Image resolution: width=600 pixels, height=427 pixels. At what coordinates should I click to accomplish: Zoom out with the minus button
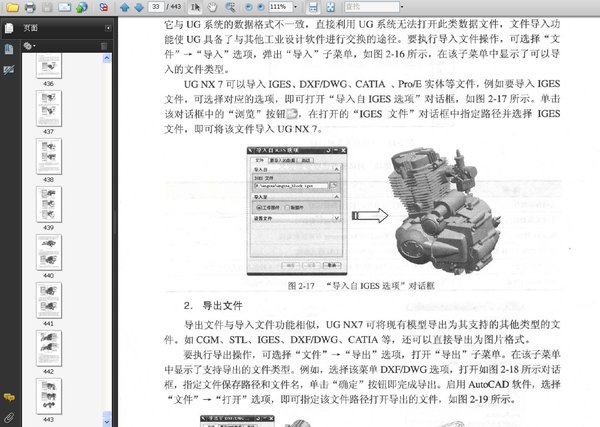pyautogui.click(x=248, y=7)
